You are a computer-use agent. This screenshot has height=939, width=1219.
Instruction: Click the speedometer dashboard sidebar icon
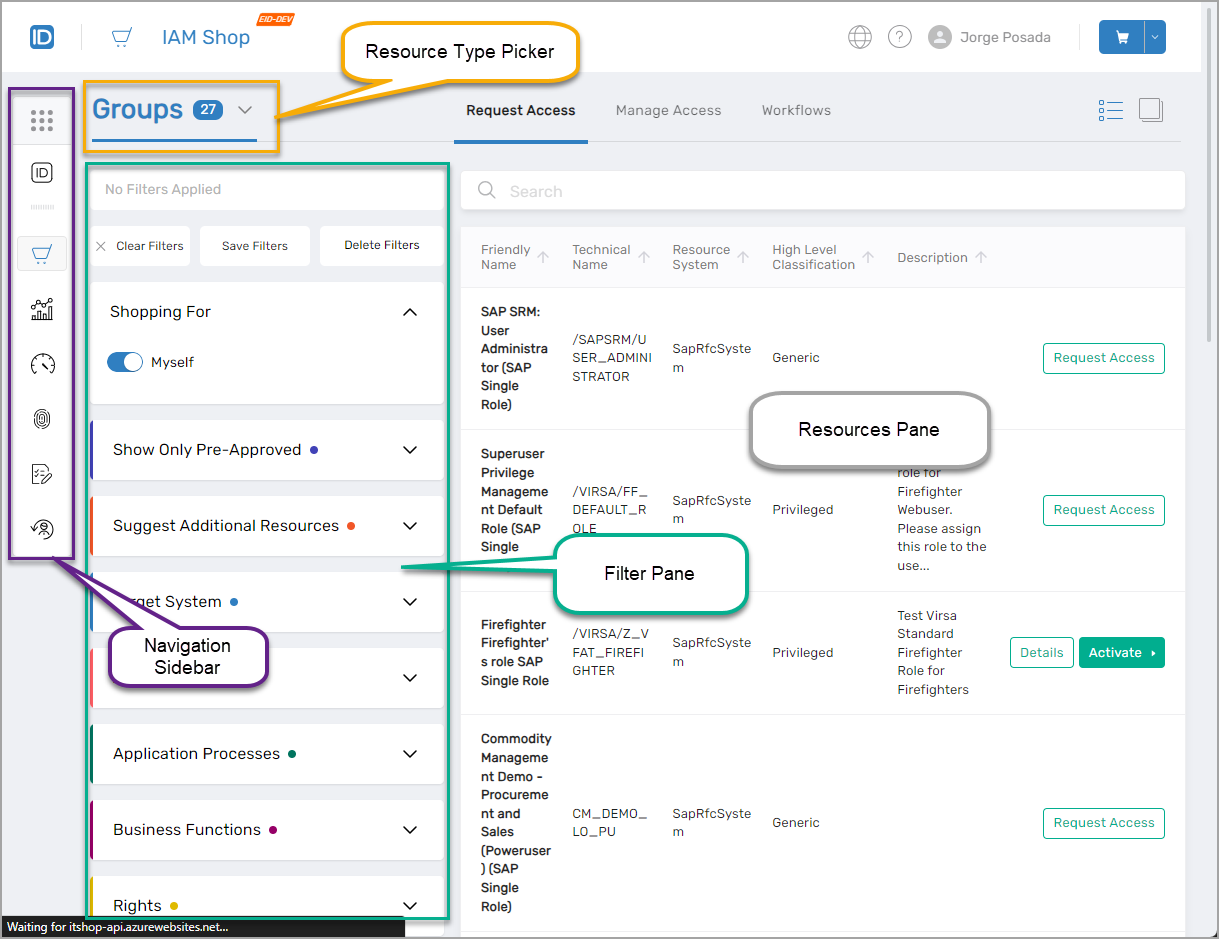pos(41,364)
